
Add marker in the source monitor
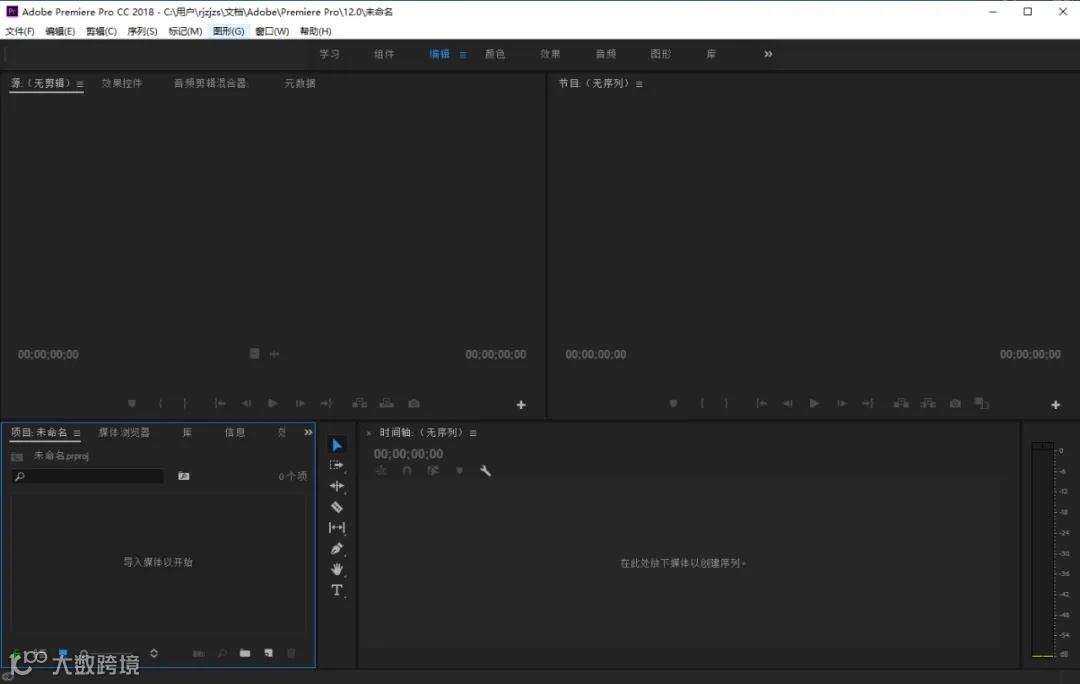tap(132, 404)
